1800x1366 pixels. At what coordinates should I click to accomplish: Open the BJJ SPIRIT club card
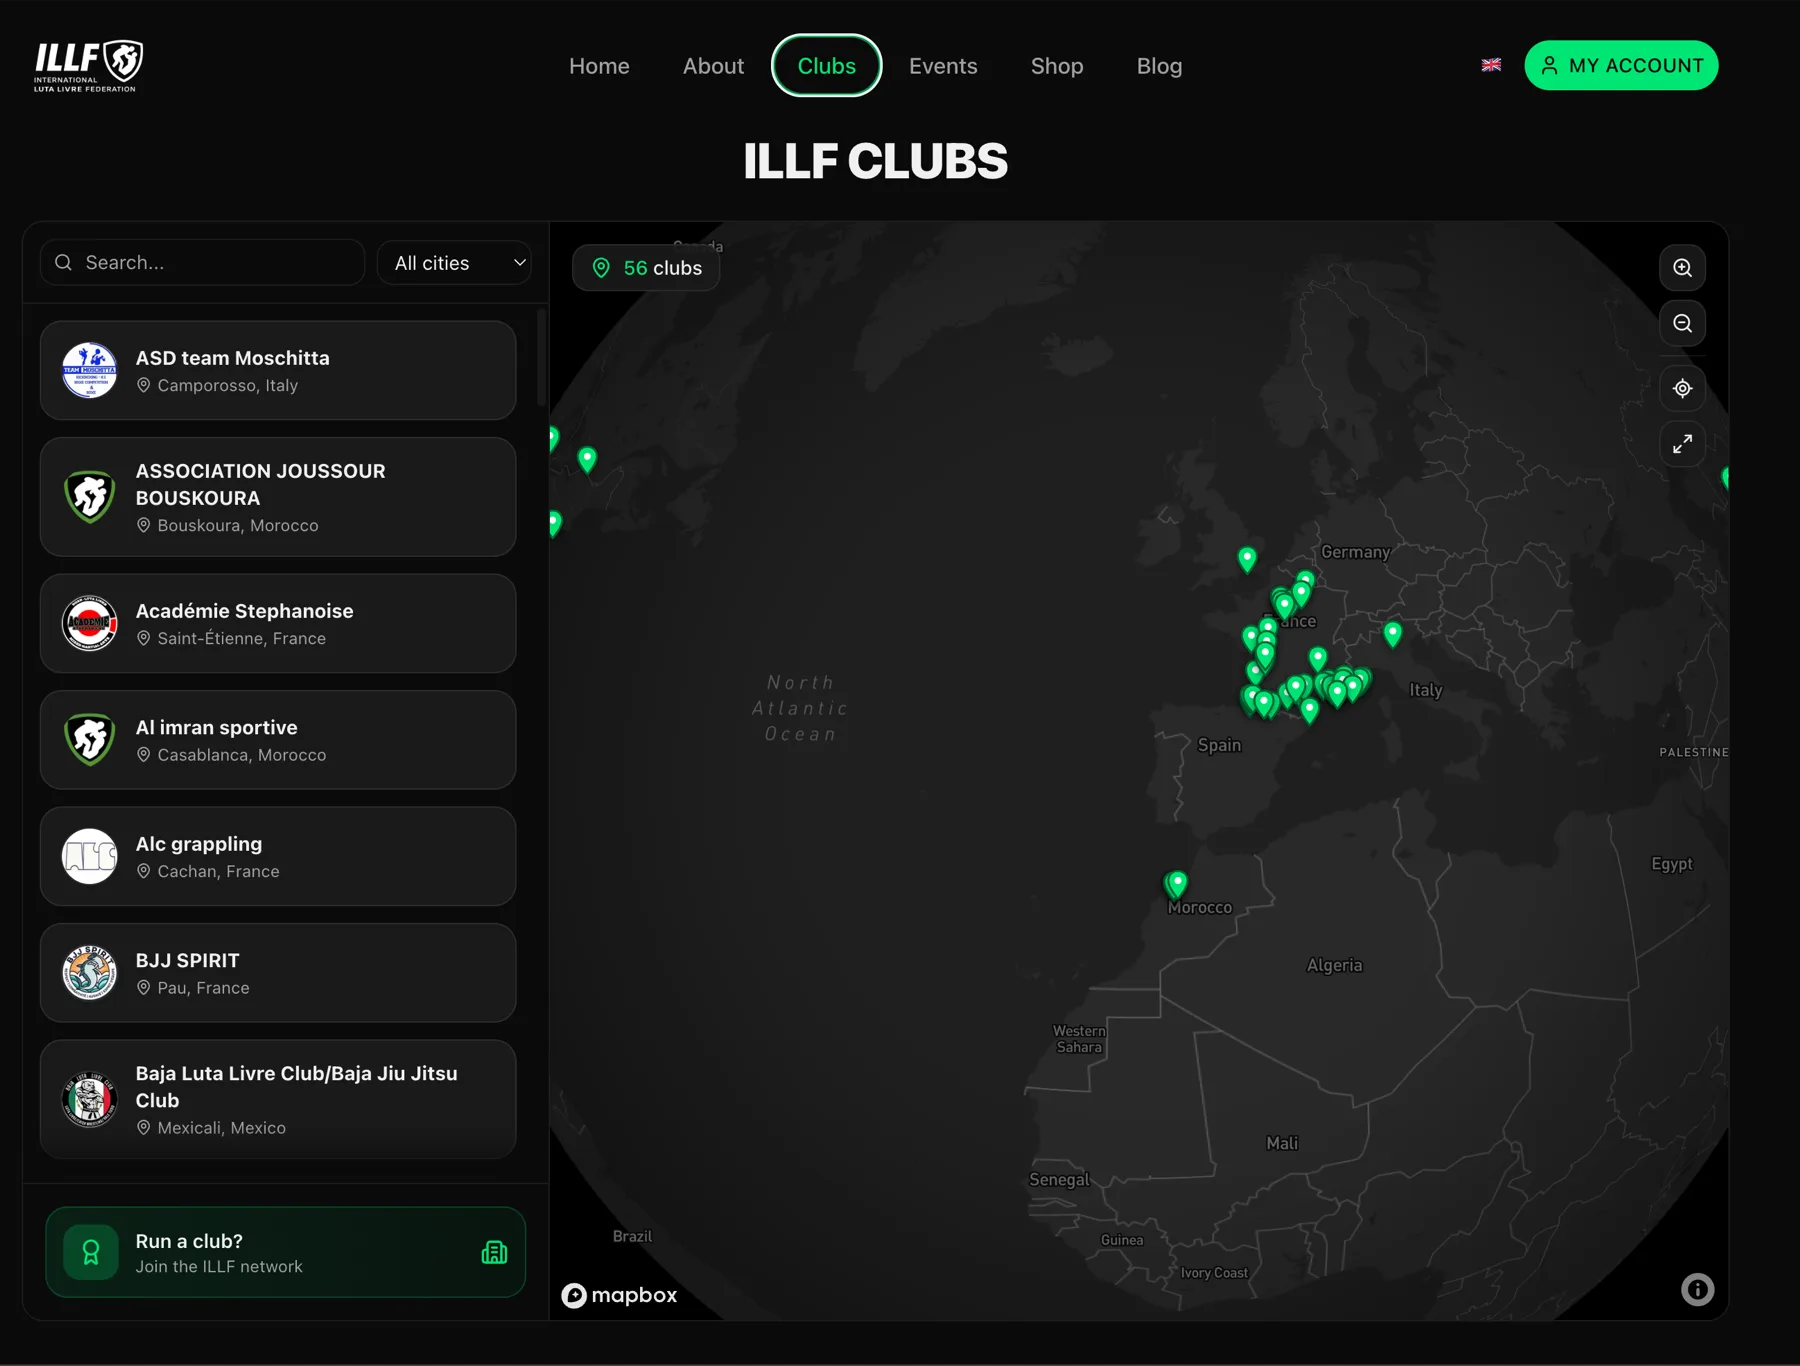pyautogui.click(x=278, y=973)
